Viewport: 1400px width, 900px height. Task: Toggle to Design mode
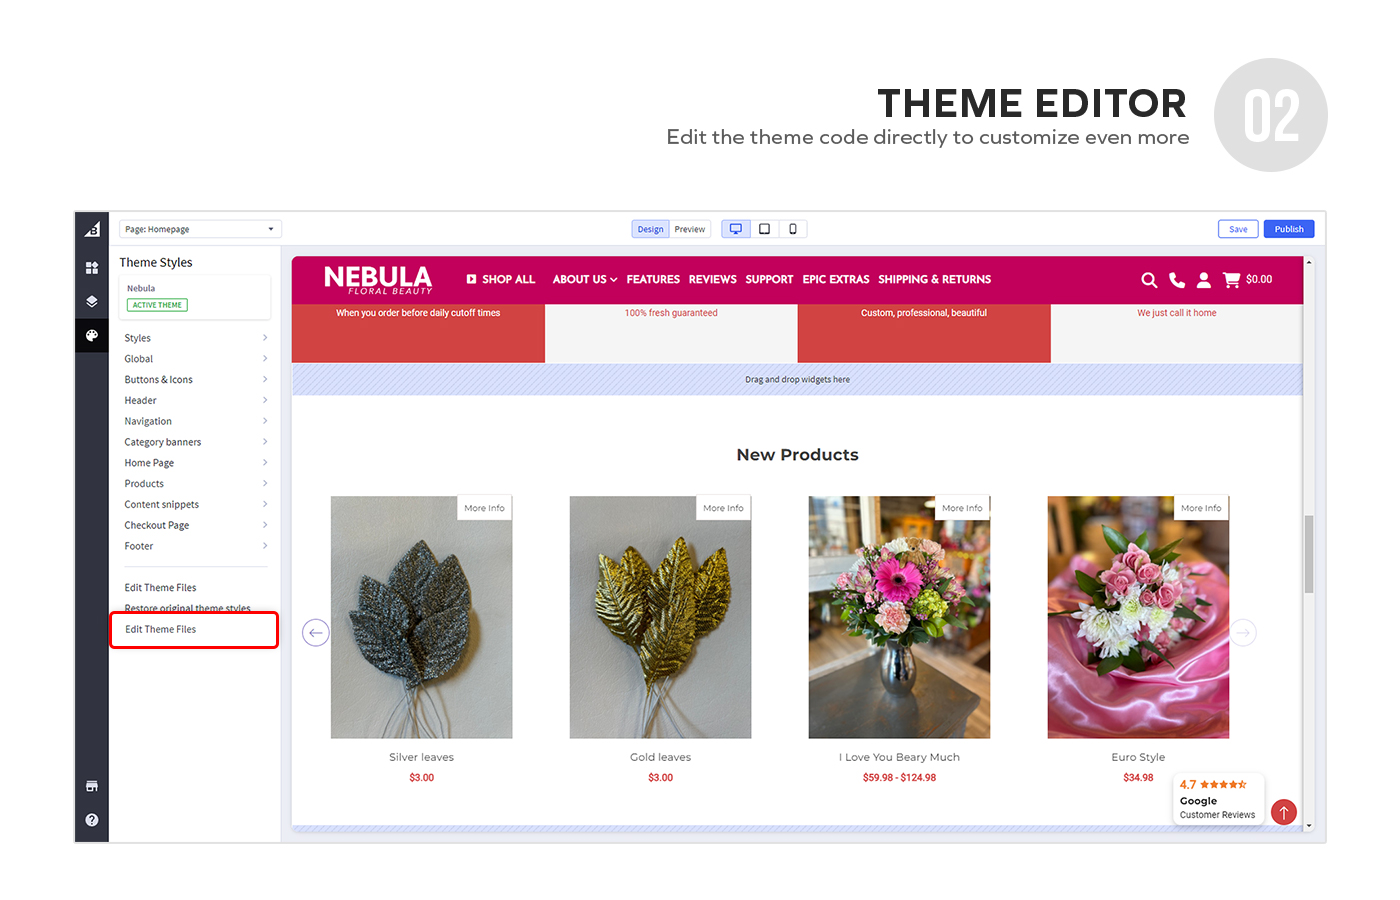(x=650, y=229)
